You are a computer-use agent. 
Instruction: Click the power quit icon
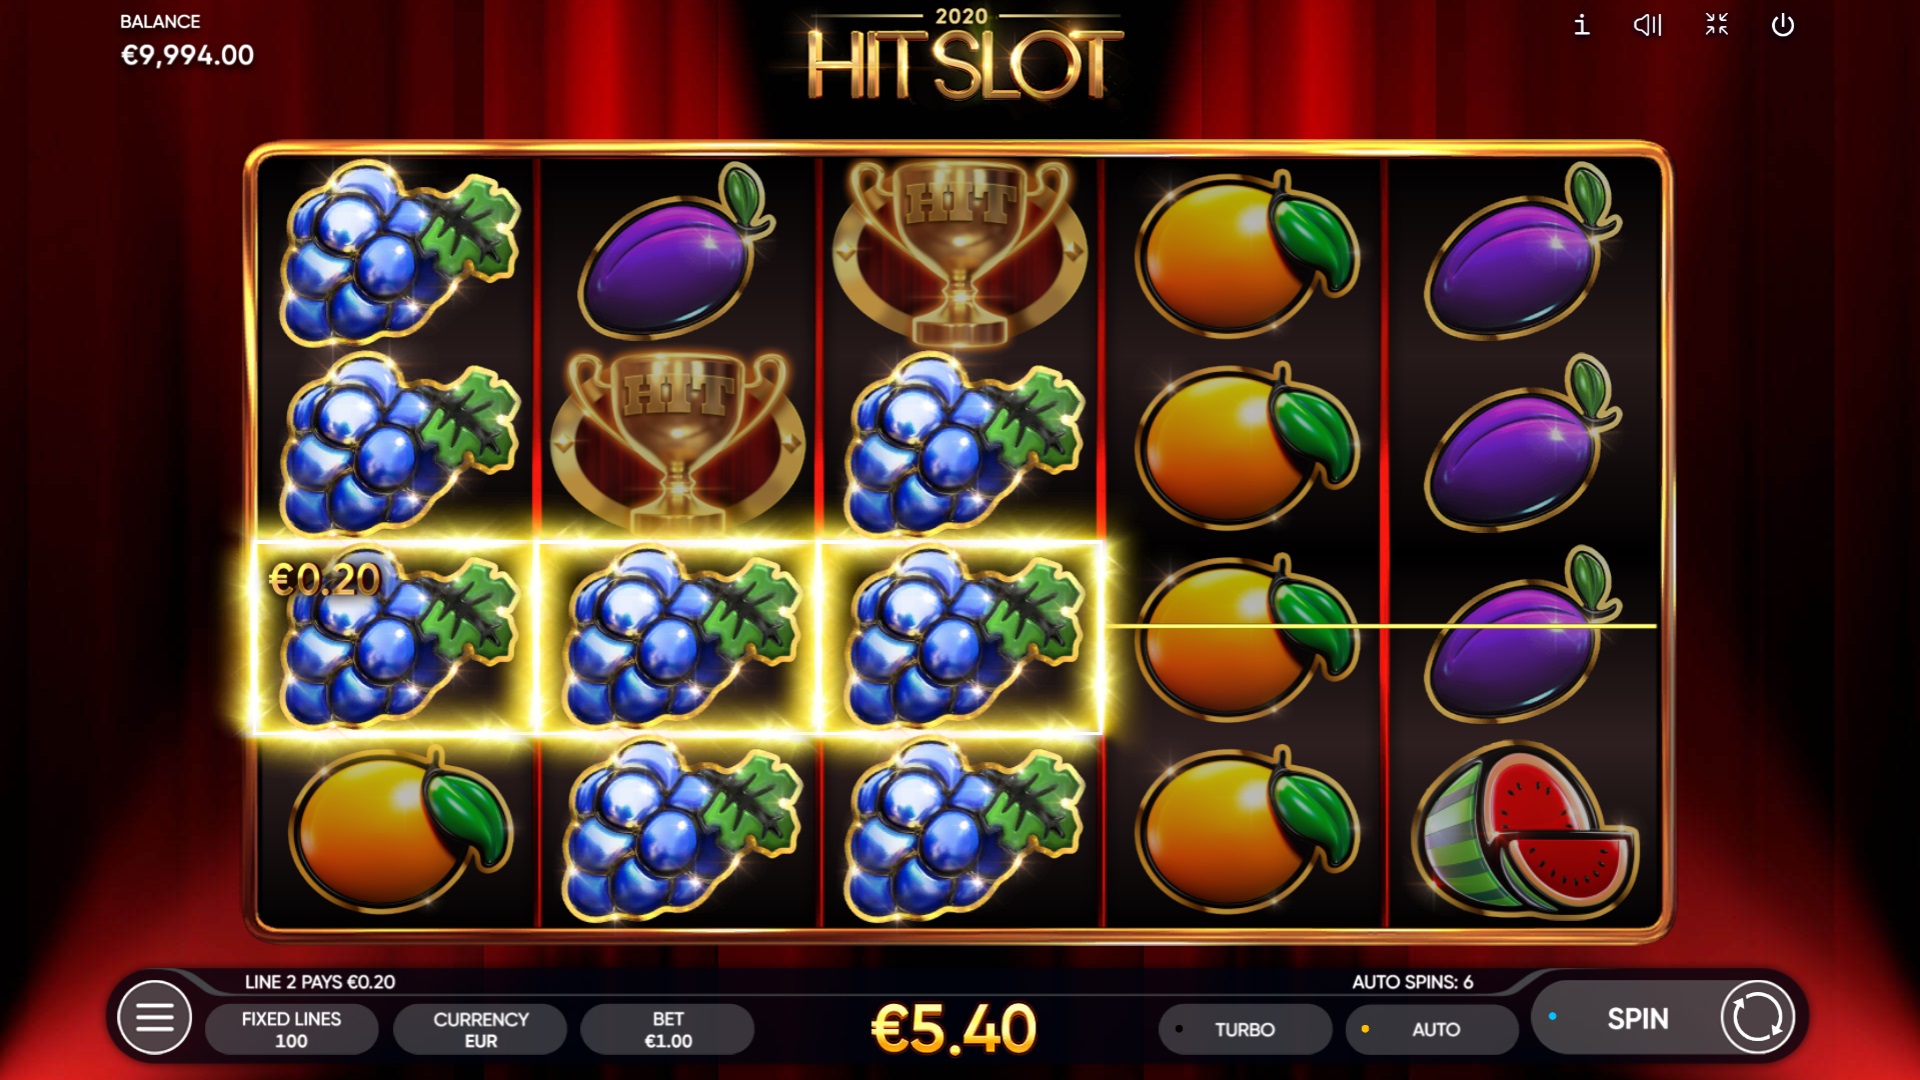click(x=1782, y=24)
